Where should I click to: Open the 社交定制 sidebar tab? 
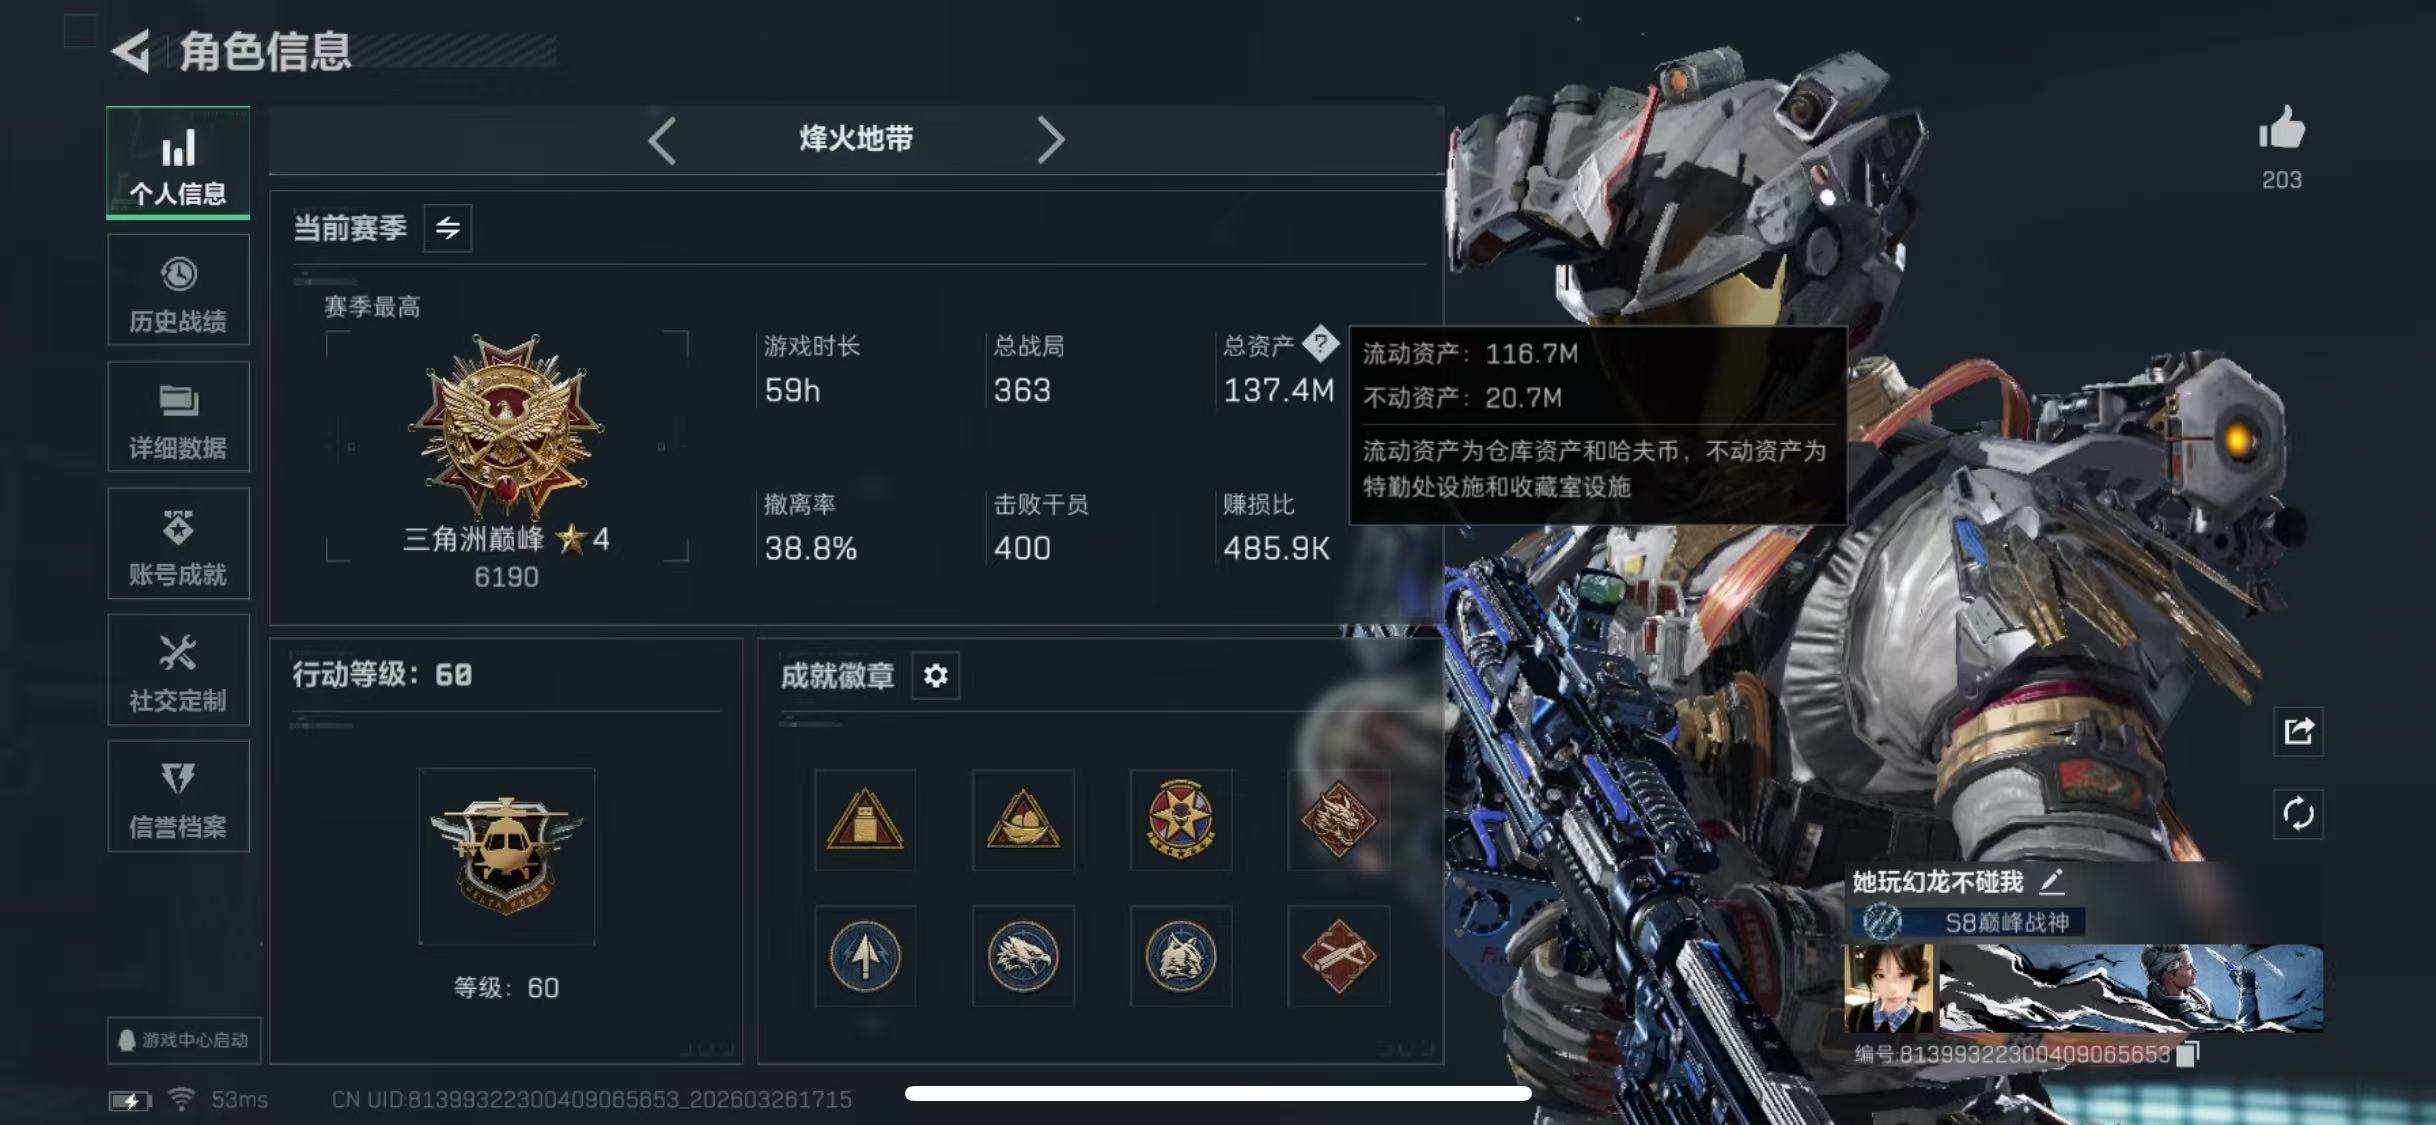click(x=178, y=670)
